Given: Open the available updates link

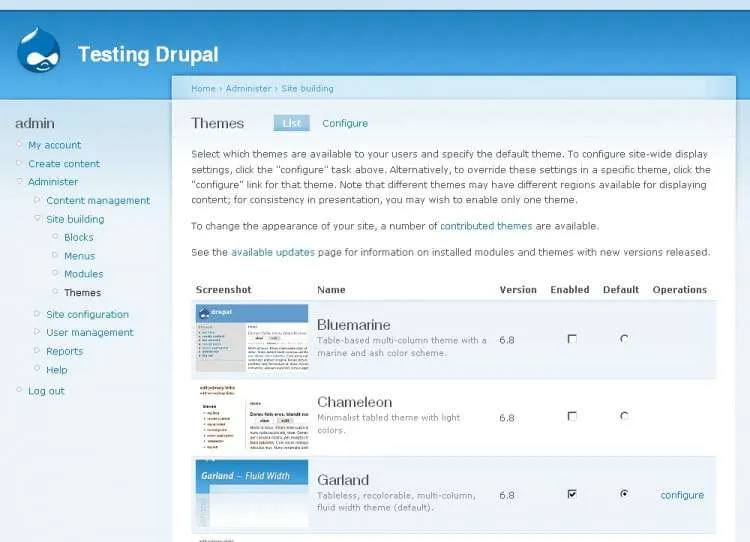Looking at the screenshot, I should [273, 252].
